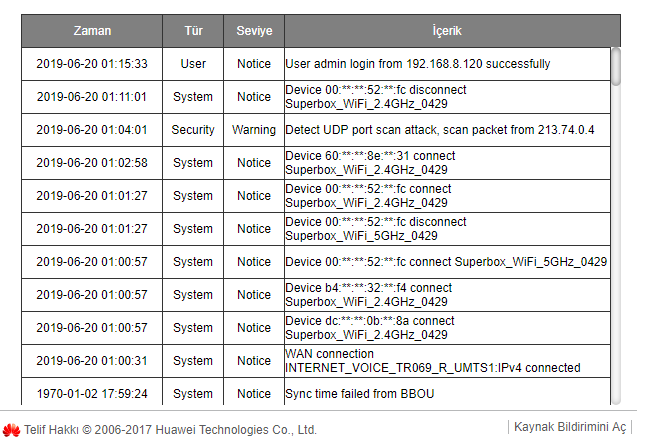The height and width of the screenshot is (440, 651).
Task: Click the User type cell in first row
Action: click(x=193, y=64)
